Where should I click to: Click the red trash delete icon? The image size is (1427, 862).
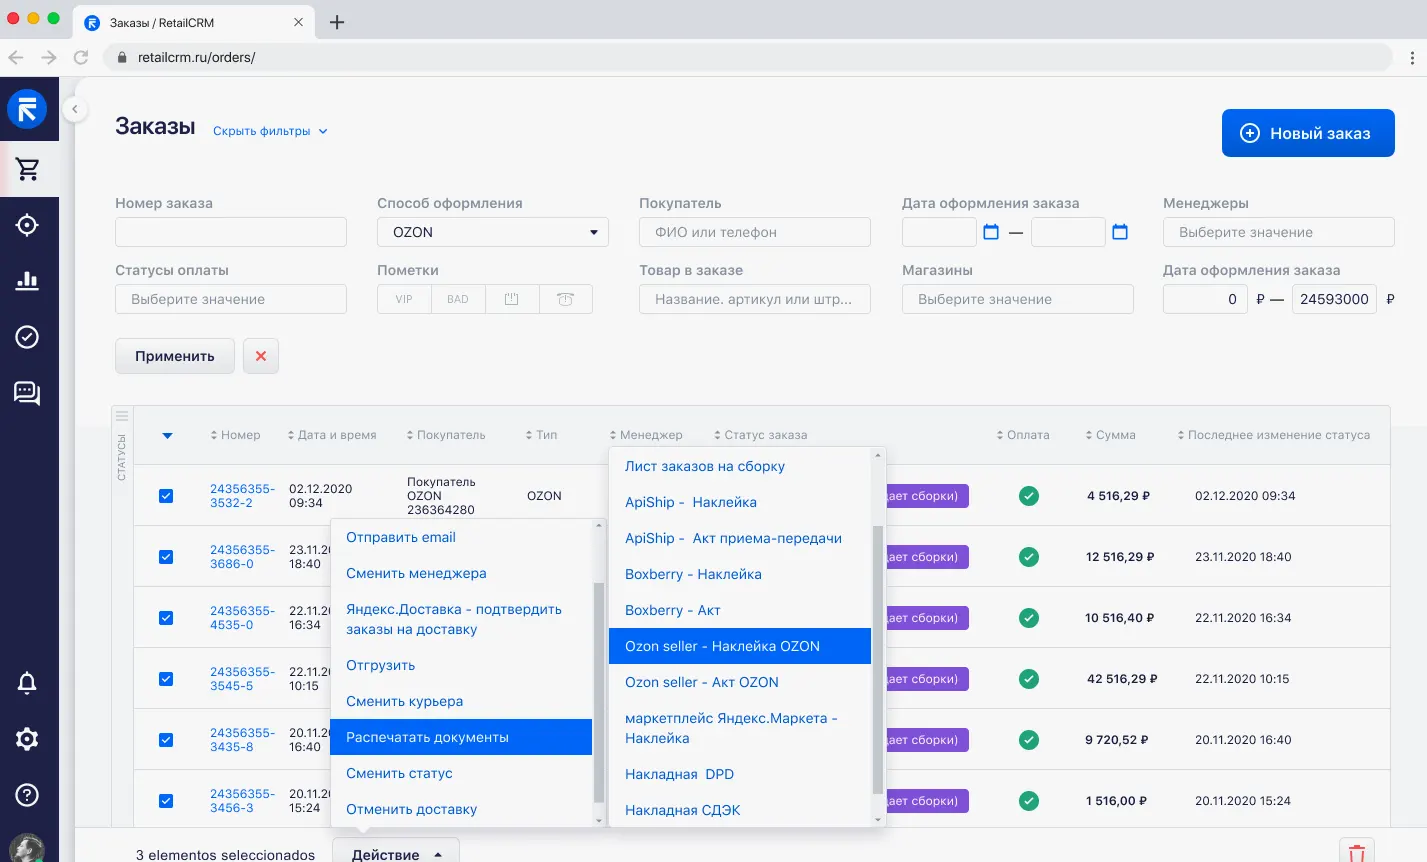(x=1357, y=852)
